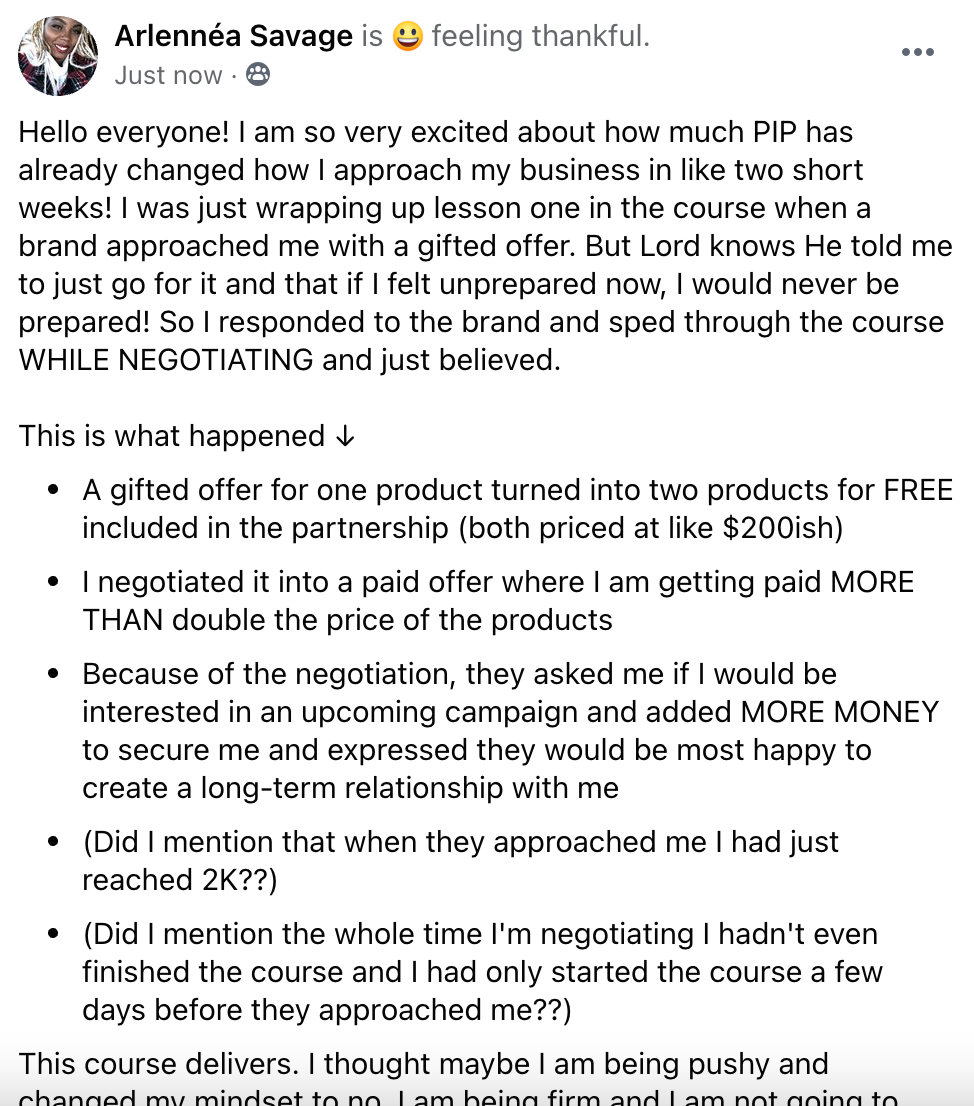974x1106 pixels.
Task: Open the 'Just now' timestamp link
Action: [168, 75]
